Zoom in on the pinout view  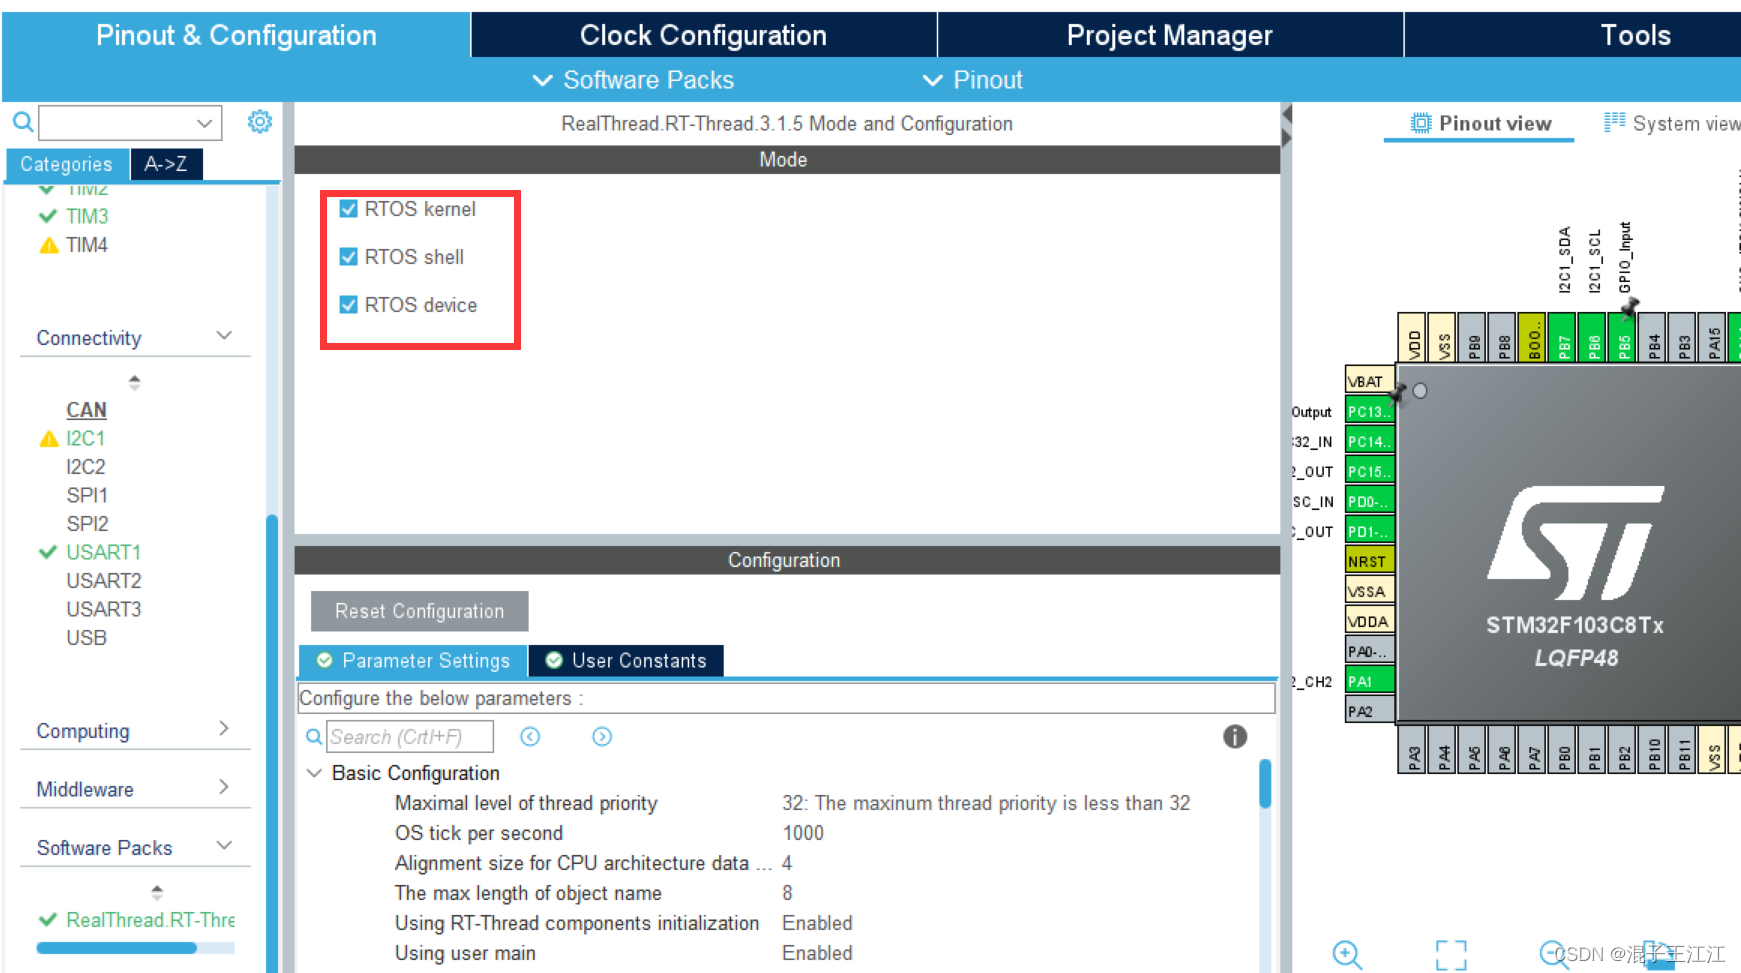coord(1347,955)
